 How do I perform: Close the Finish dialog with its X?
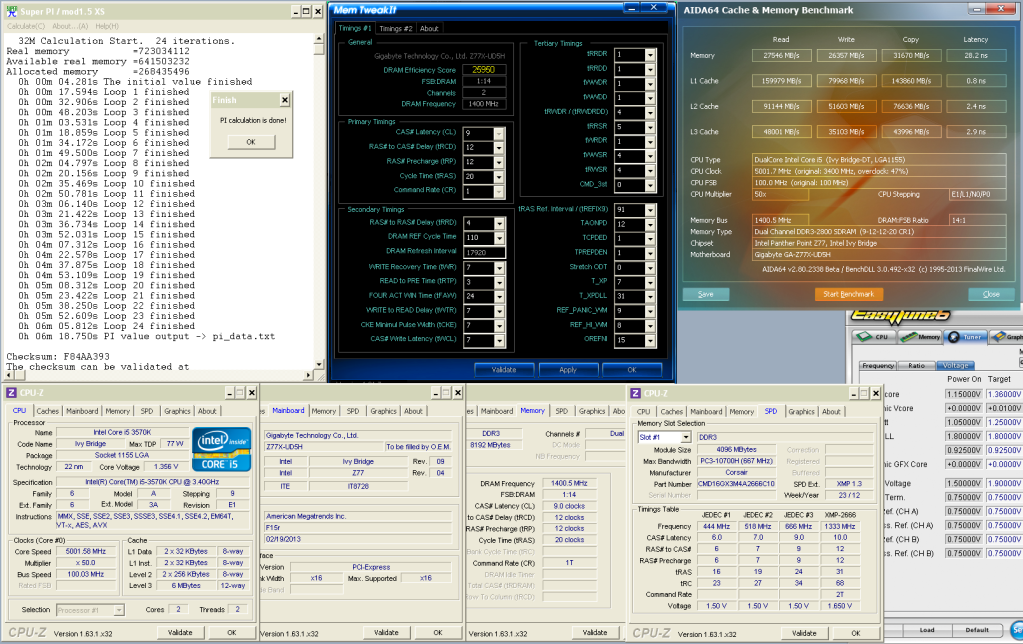coord(284,100)
